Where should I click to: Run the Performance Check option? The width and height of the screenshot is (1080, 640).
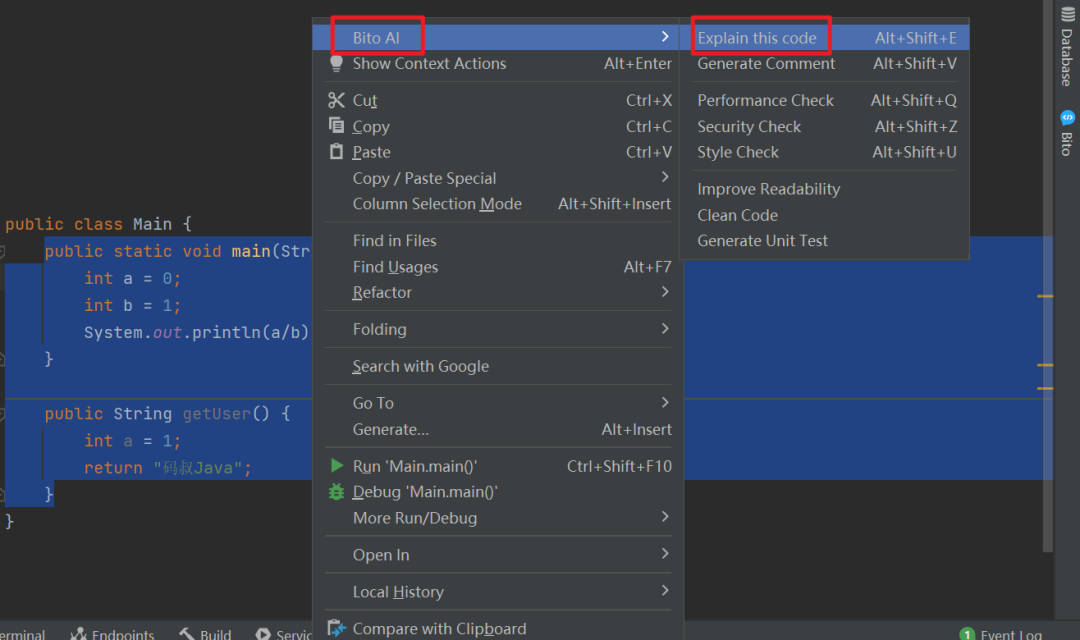point(824,101)
